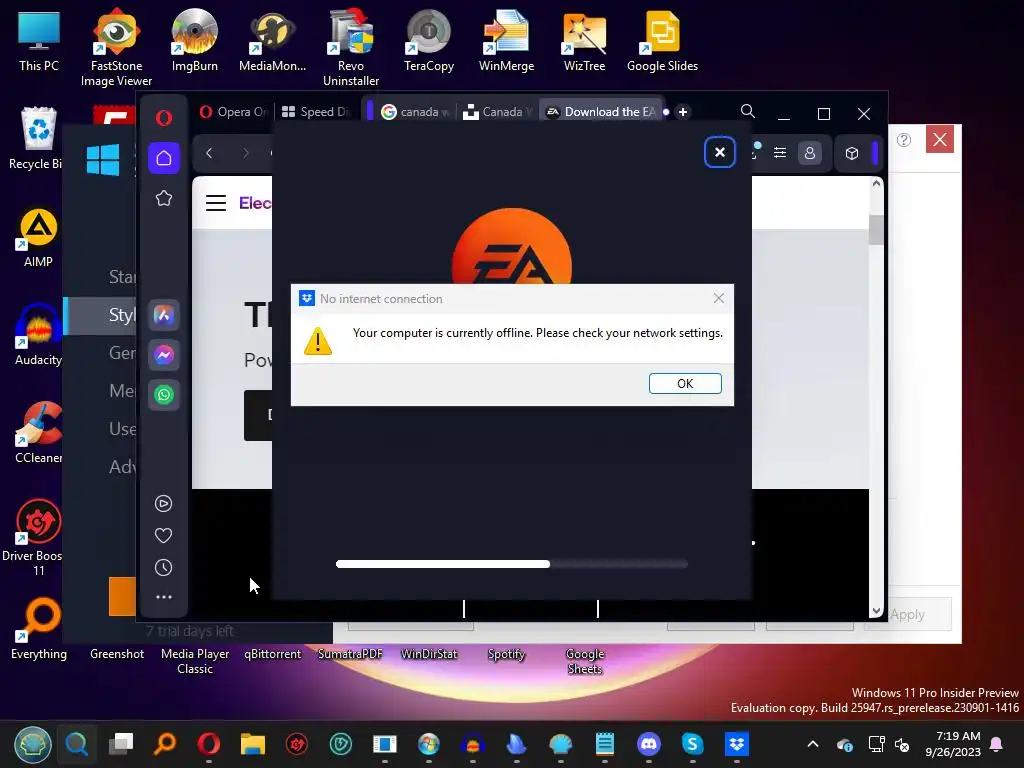This screenshot has width=1024, height=768.
Task: Open a new tab with the plus button
Action: [682, 112]
